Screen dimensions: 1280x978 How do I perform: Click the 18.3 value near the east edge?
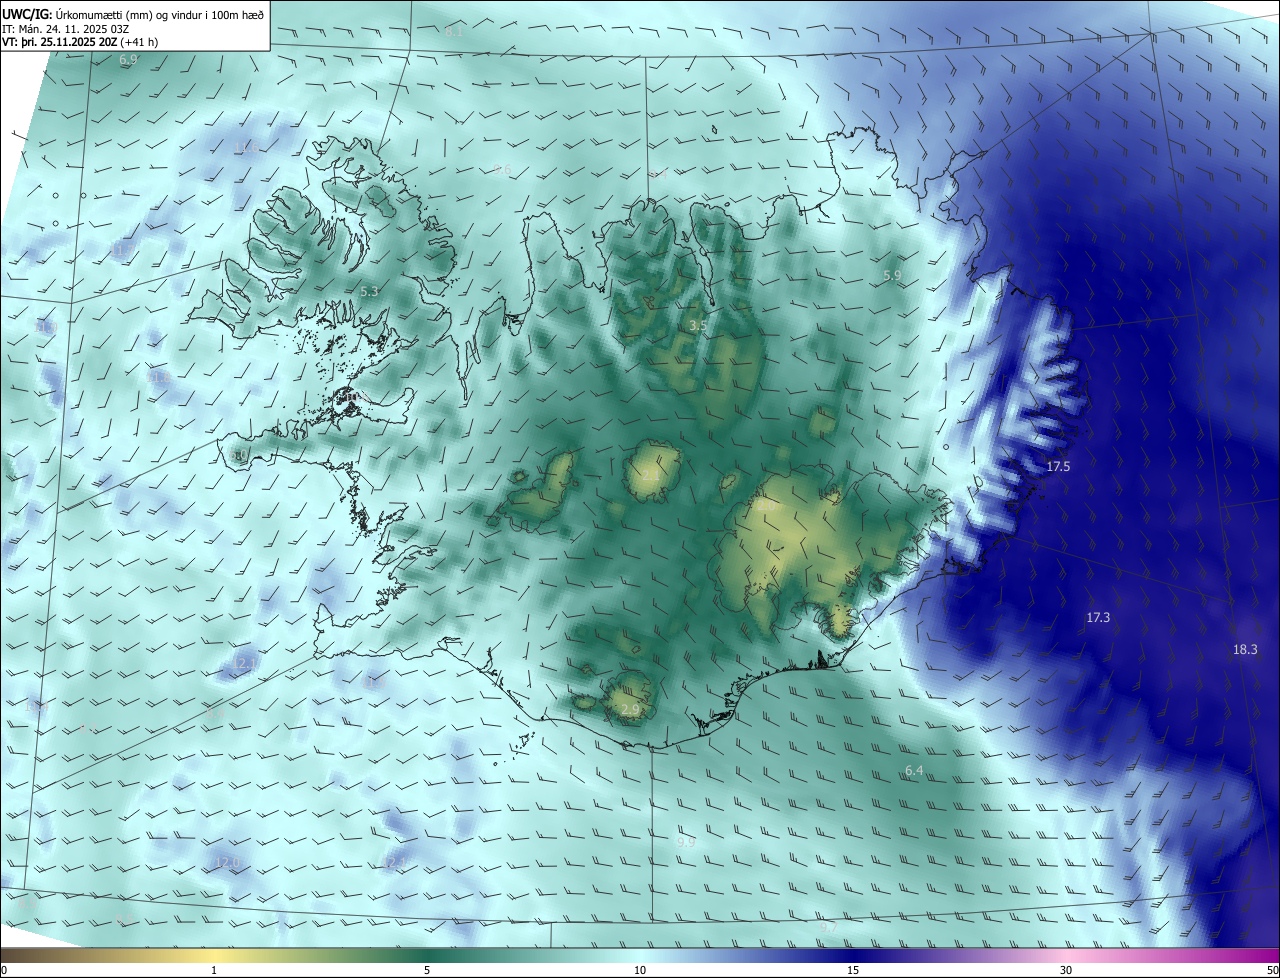tap(1245, 650)
